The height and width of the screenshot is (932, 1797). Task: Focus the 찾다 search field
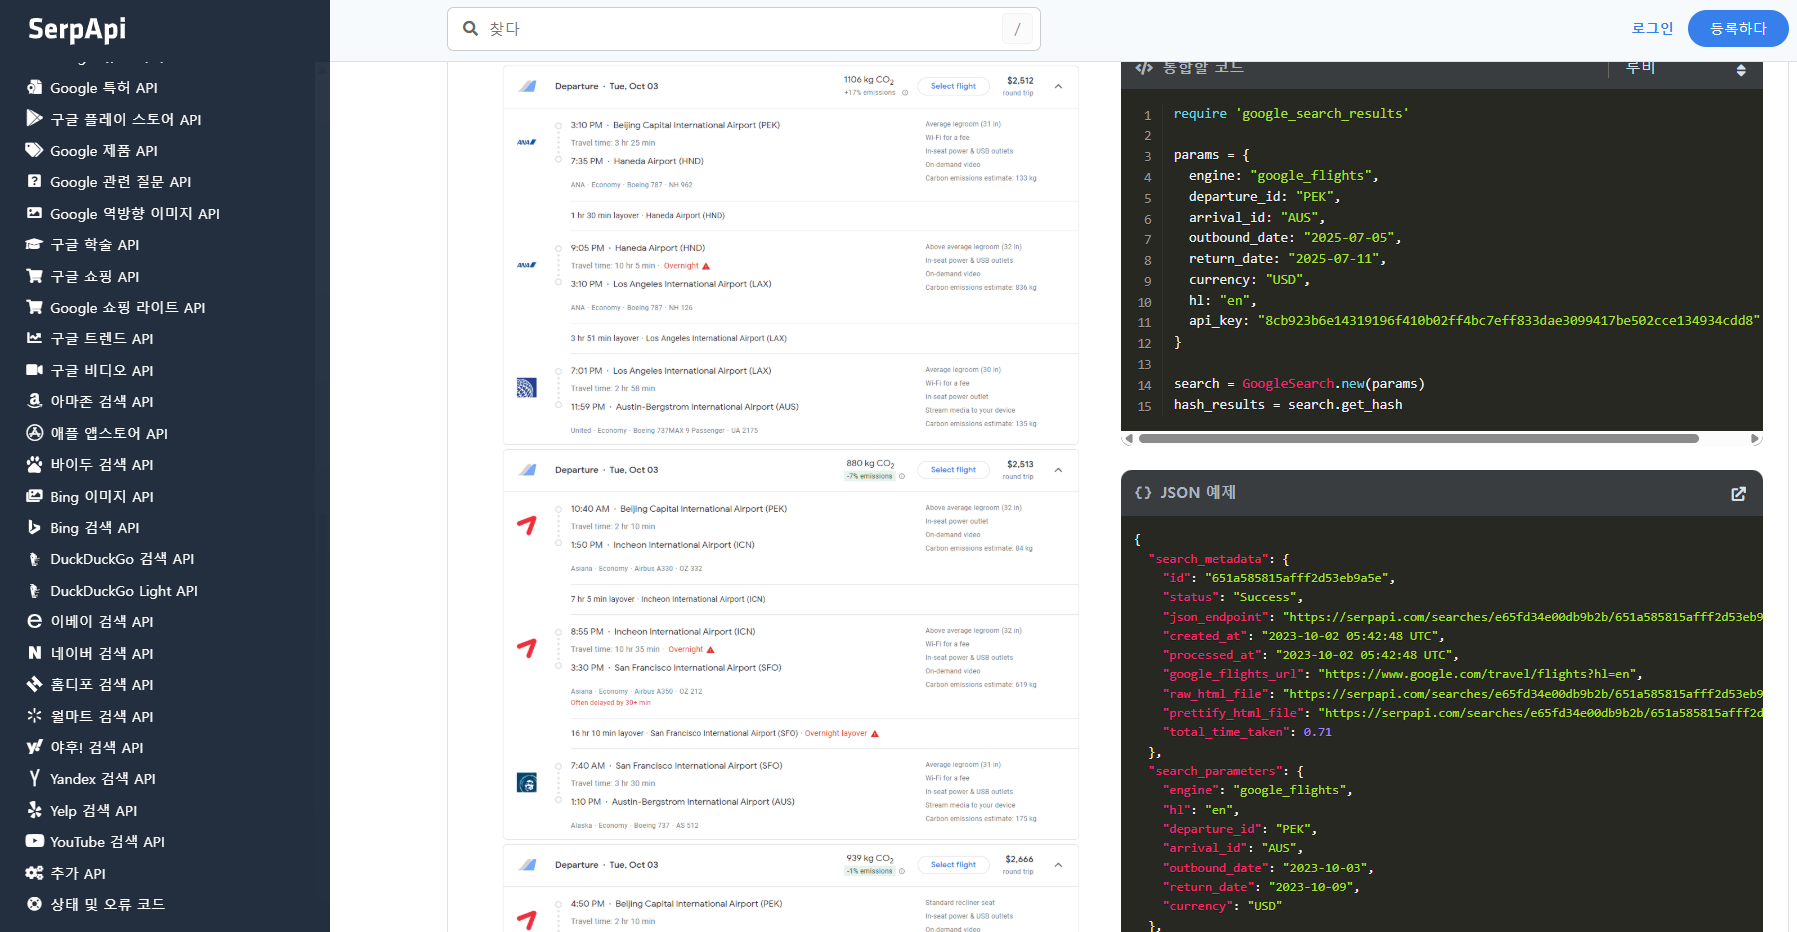coord(744,29)
